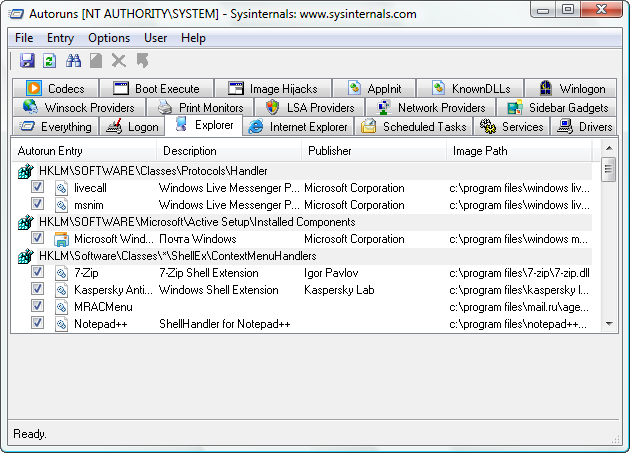Click the Delete X toolbar icon
The height and width of the screenshot is (453, 630).
pos(119,61)
